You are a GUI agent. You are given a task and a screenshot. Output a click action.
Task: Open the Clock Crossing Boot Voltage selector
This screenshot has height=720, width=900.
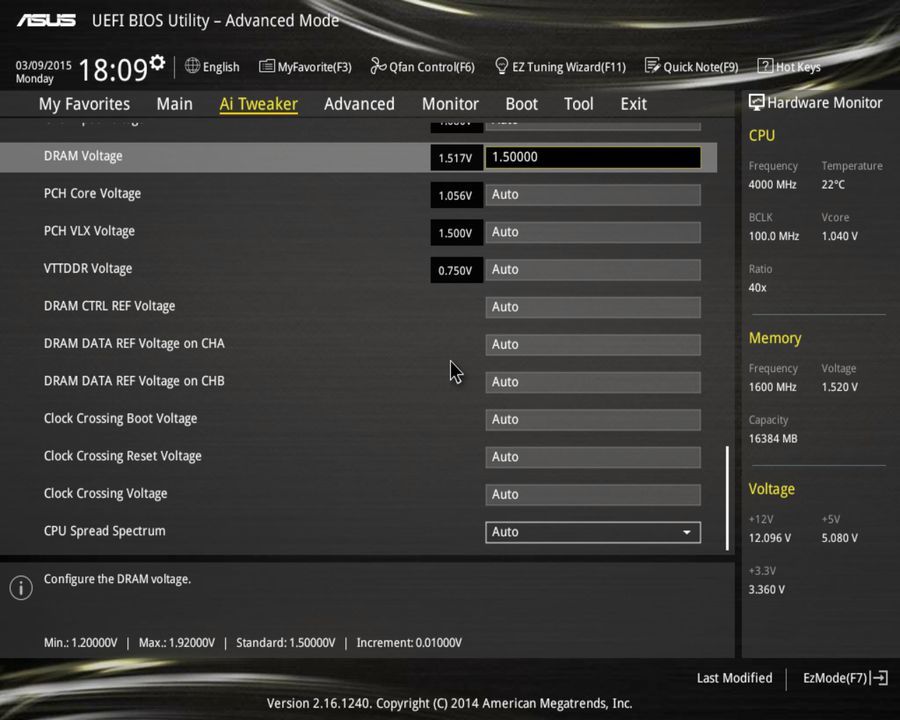593,419
